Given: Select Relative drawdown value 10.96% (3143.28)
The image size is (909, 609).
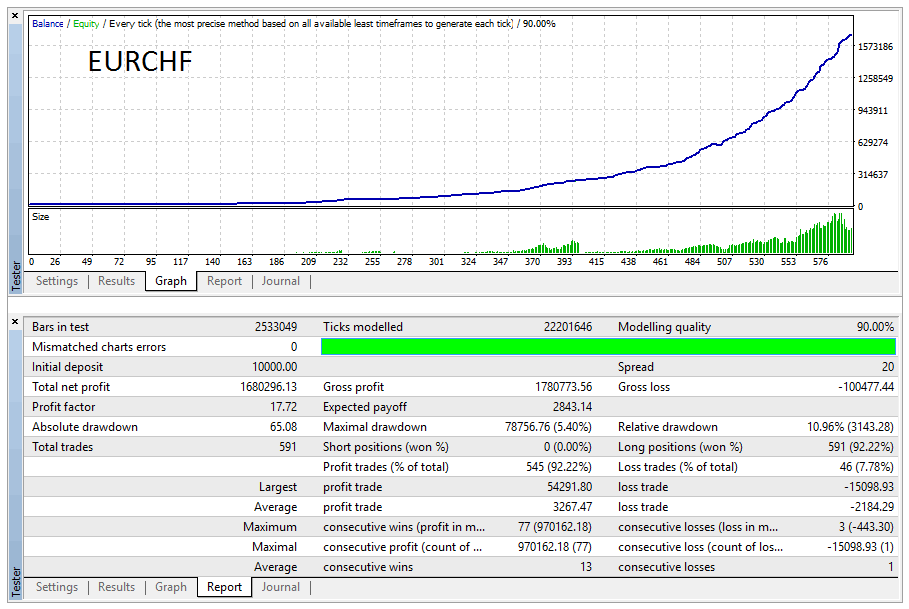Looking at the screenshot, I should (x=850, y=427).
